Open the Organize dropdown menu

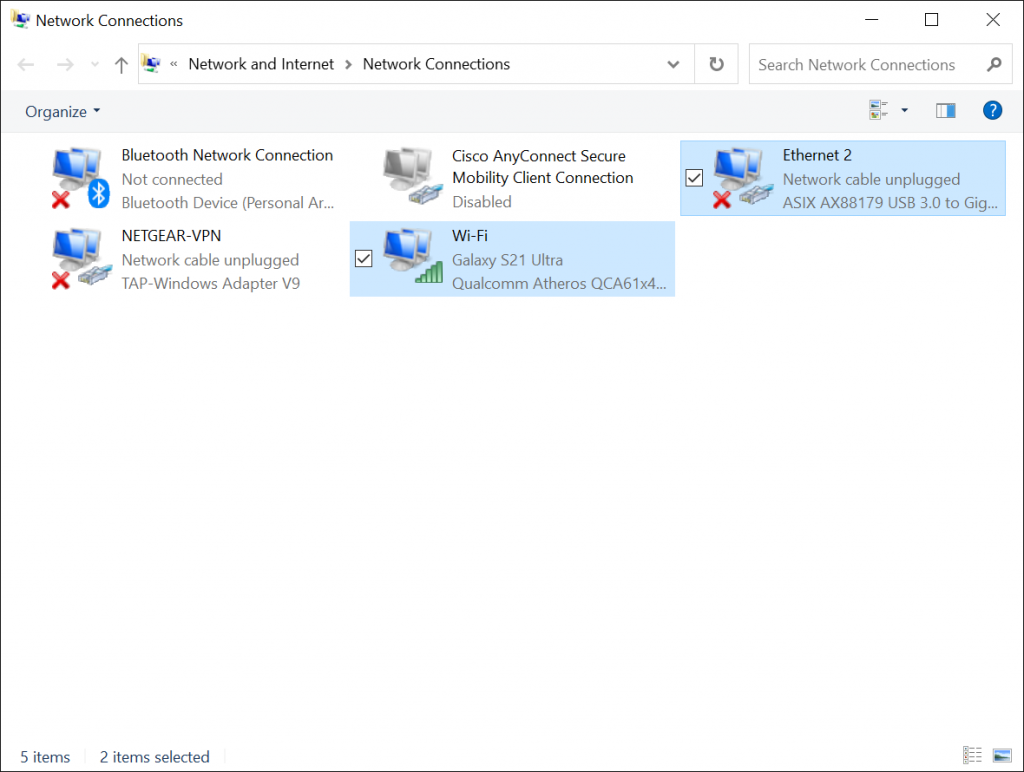(x=63, y=112)
